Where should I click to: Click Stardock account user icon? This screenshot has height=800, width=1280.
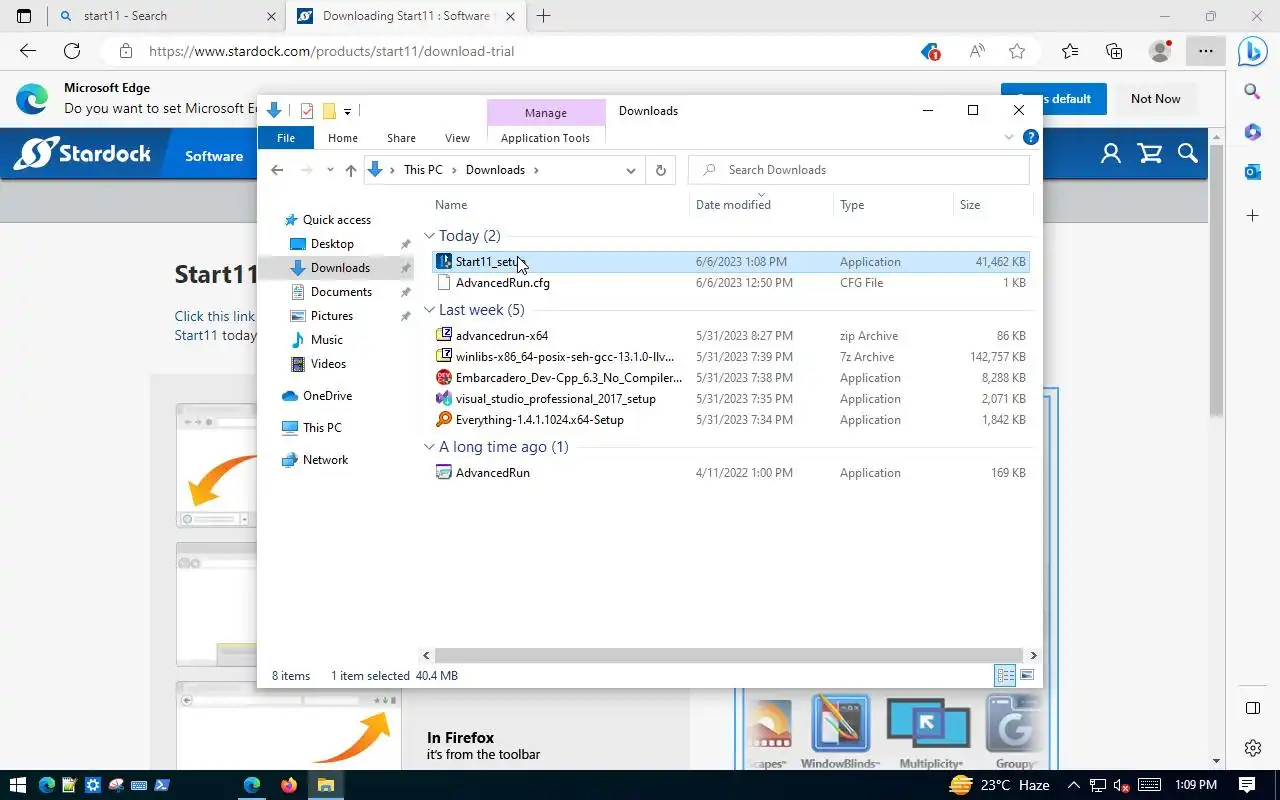[1110, 154]
